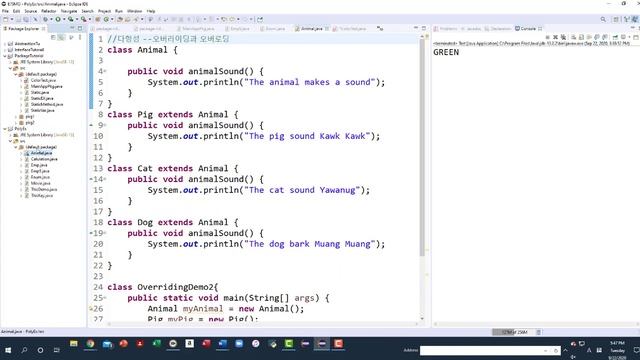Image resolution: width=640 pixels, height=360 pixels.
Task: Expand the AbstractionTu project
Action: (x=5, y=44)
